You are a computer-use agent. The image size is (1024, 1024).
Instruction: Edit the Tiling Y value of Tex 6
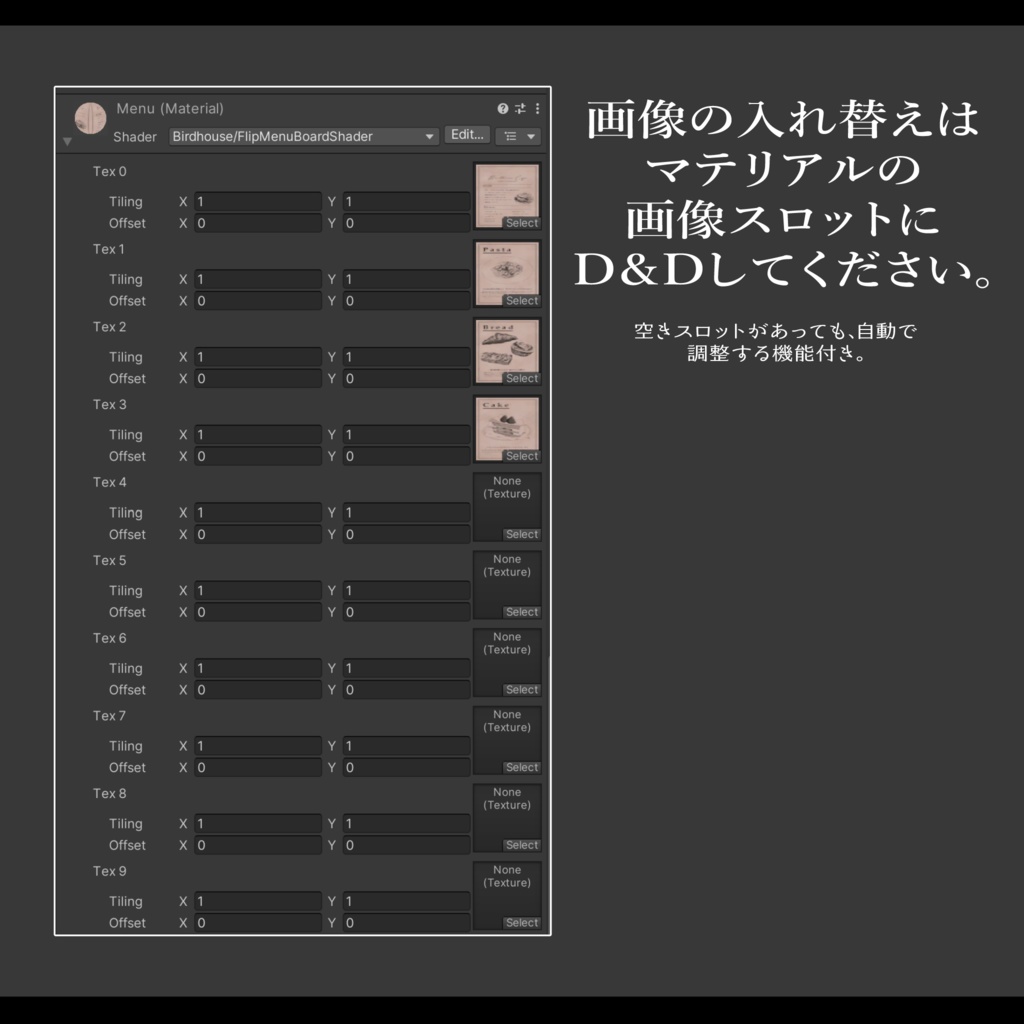click(x=406, y=668)
